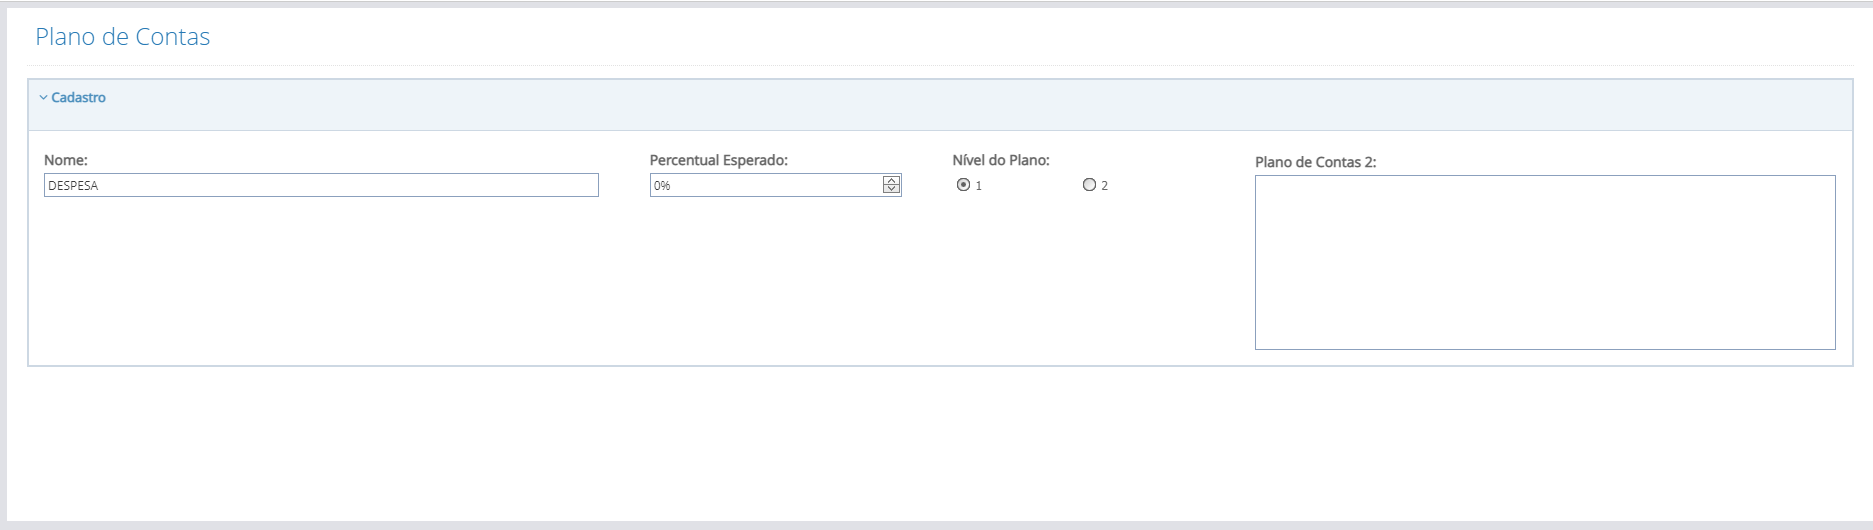Click the Nome: field label

66,160
